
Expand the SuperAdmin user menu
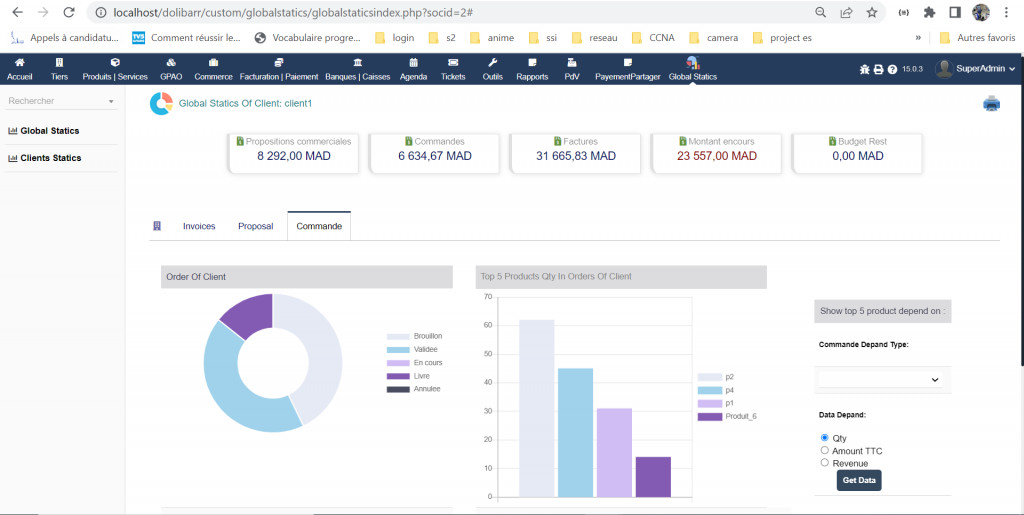pyautogui.click(x=976, y=68)
